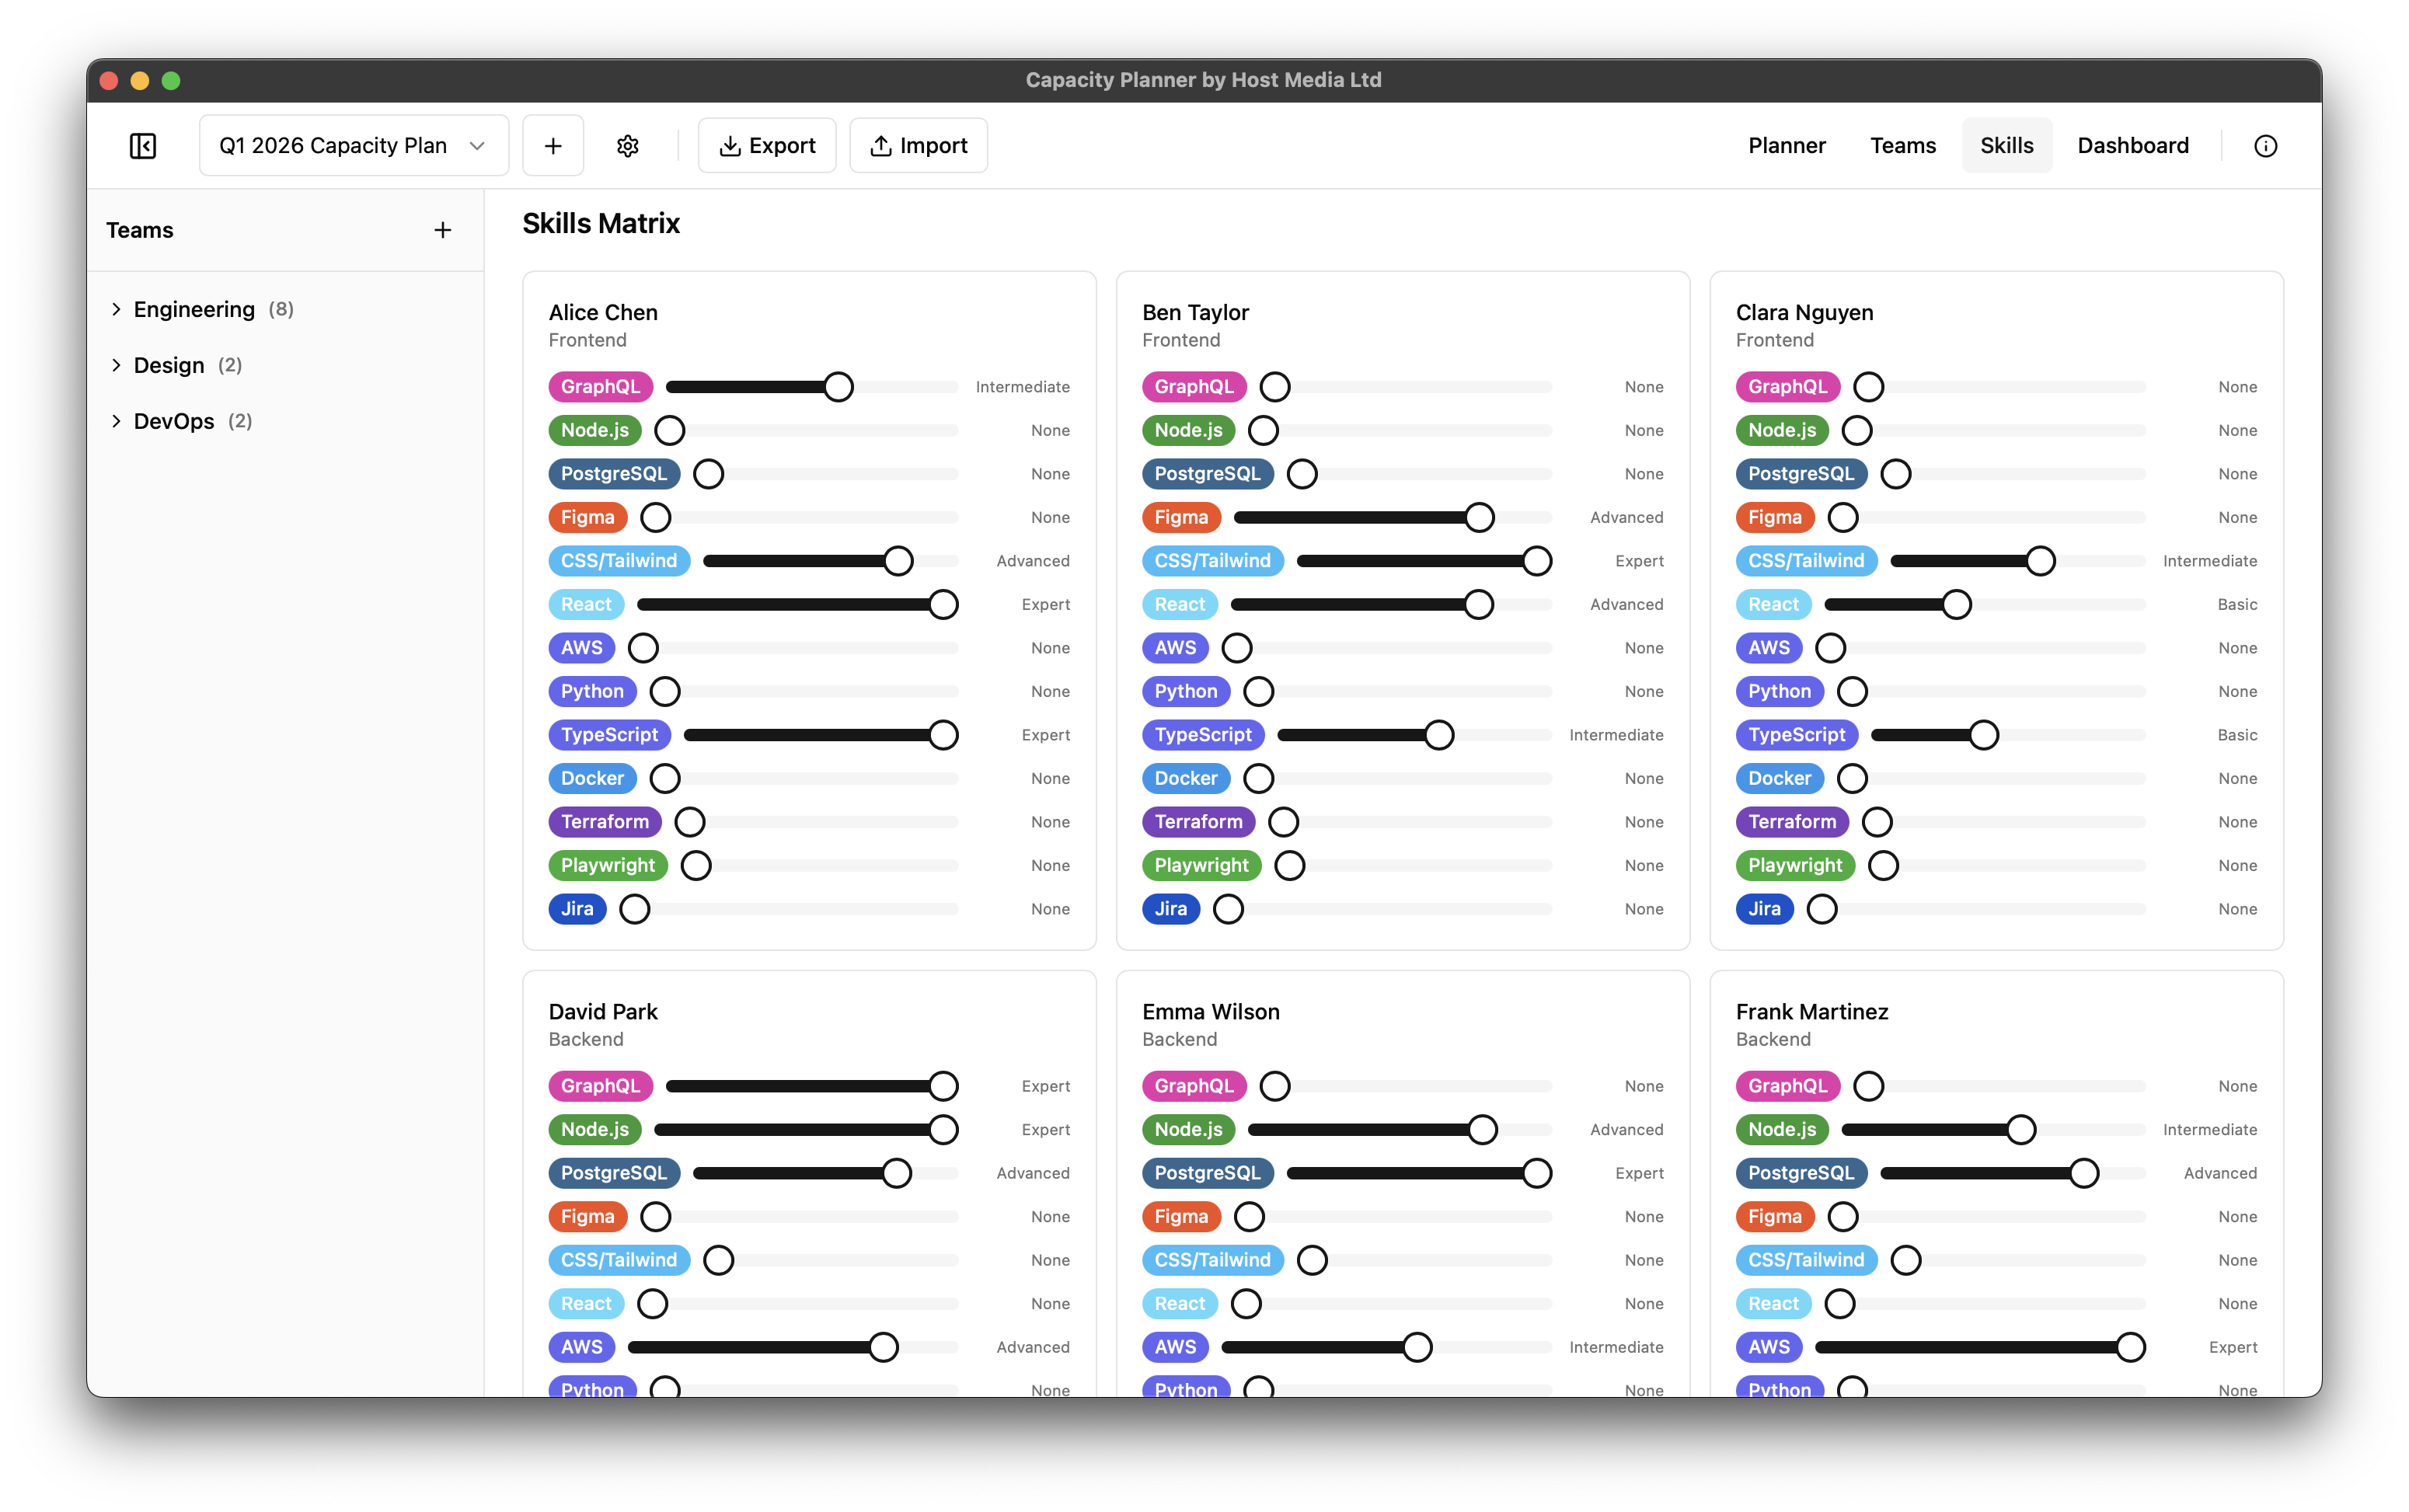The height and width of the screenshot is (1512, 2409).
Task: Click Alice Chen's Docker slider handle
Action: coord(665,779)
